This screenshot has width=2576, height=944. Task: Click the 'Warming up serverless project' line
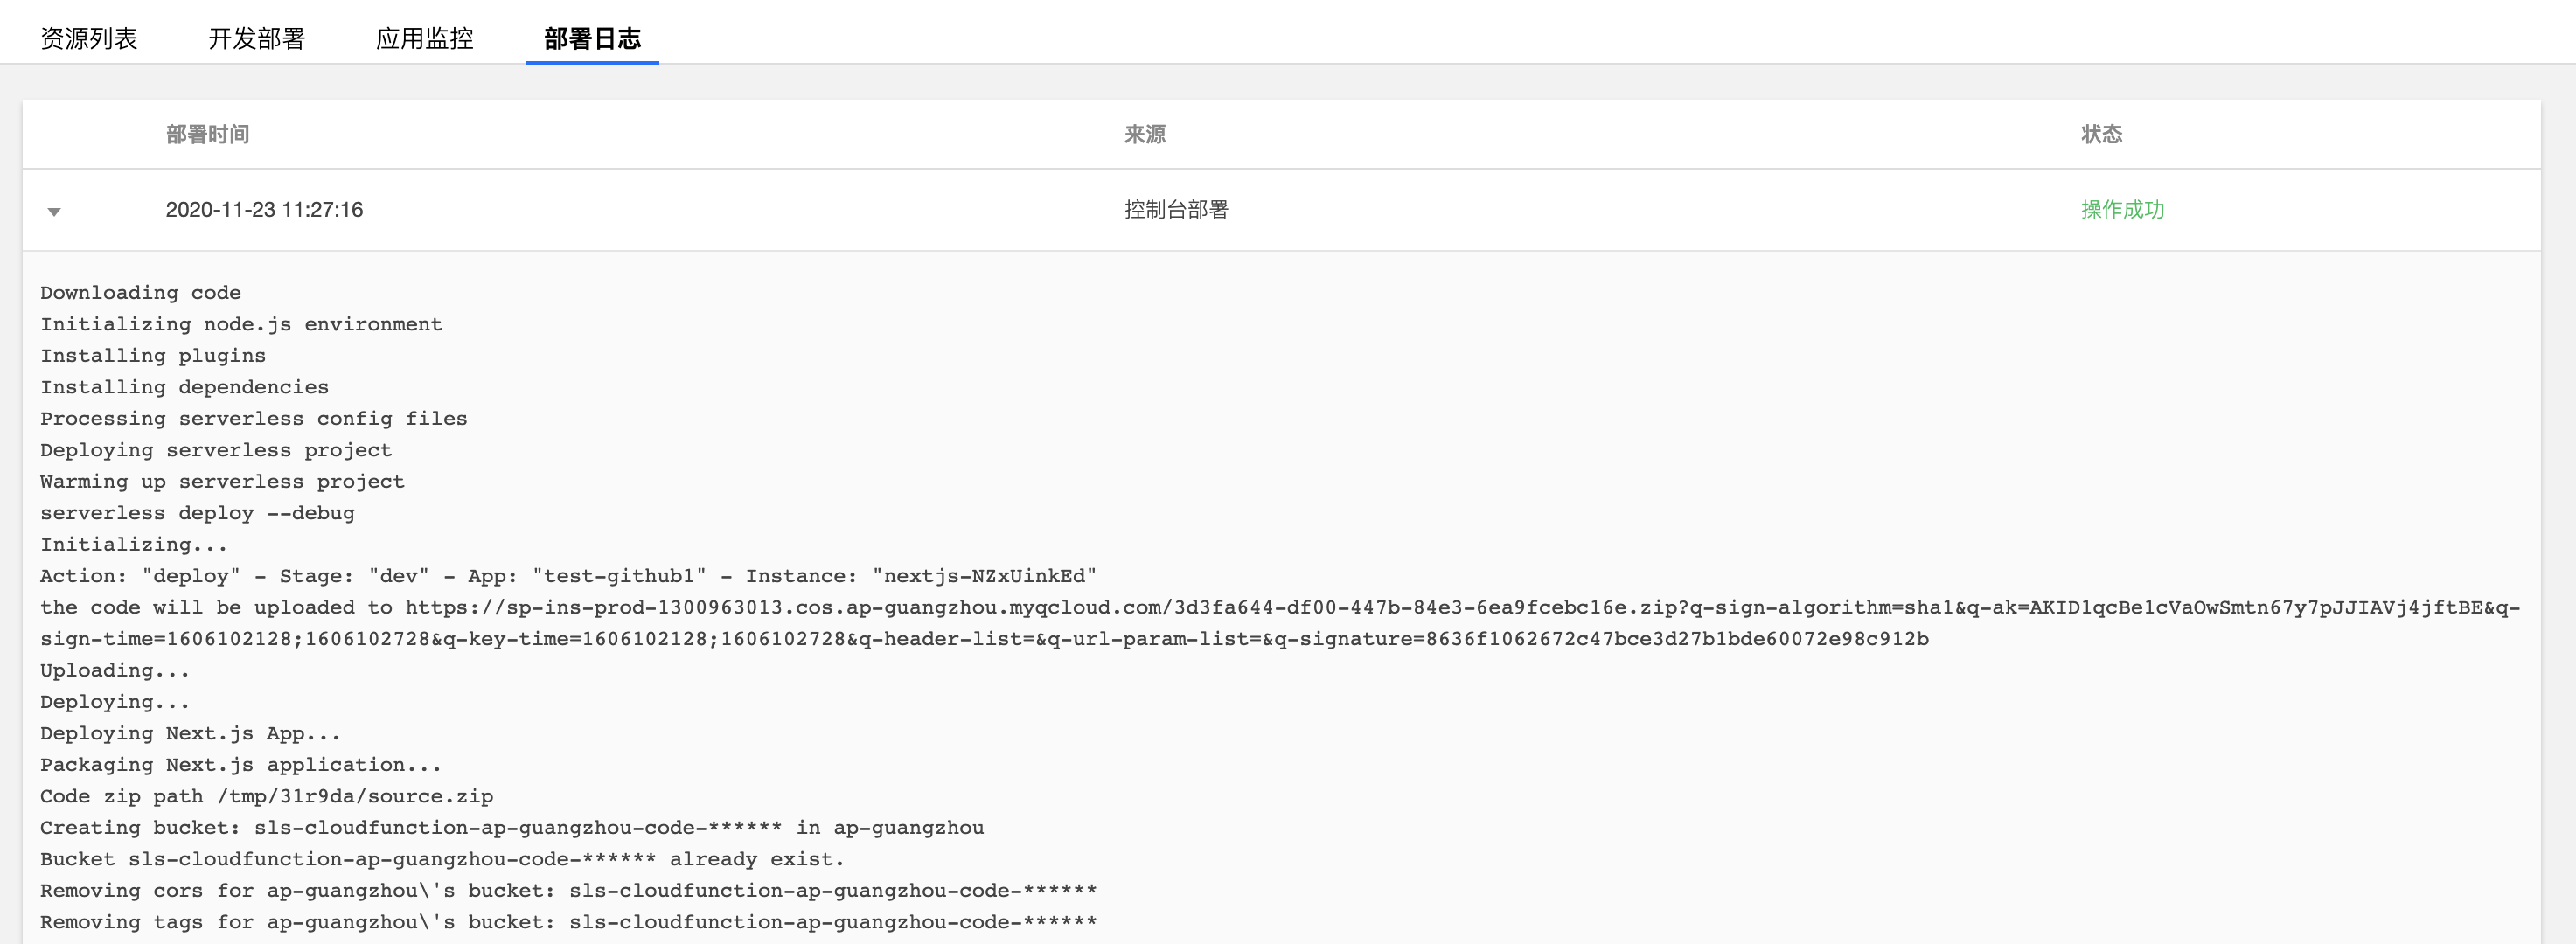click(x=222, y=482)
